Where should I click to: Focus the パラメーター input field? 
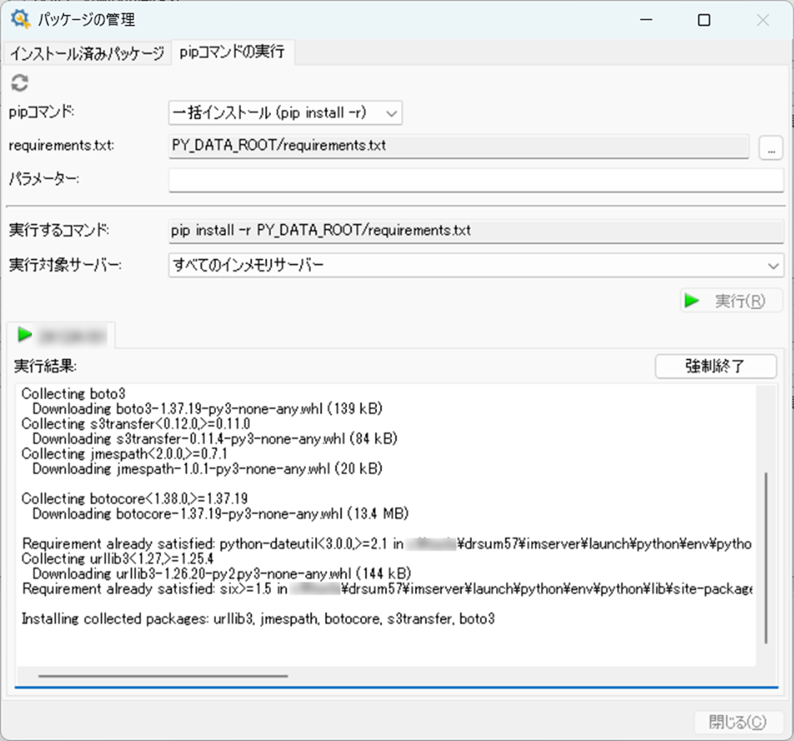476,179
